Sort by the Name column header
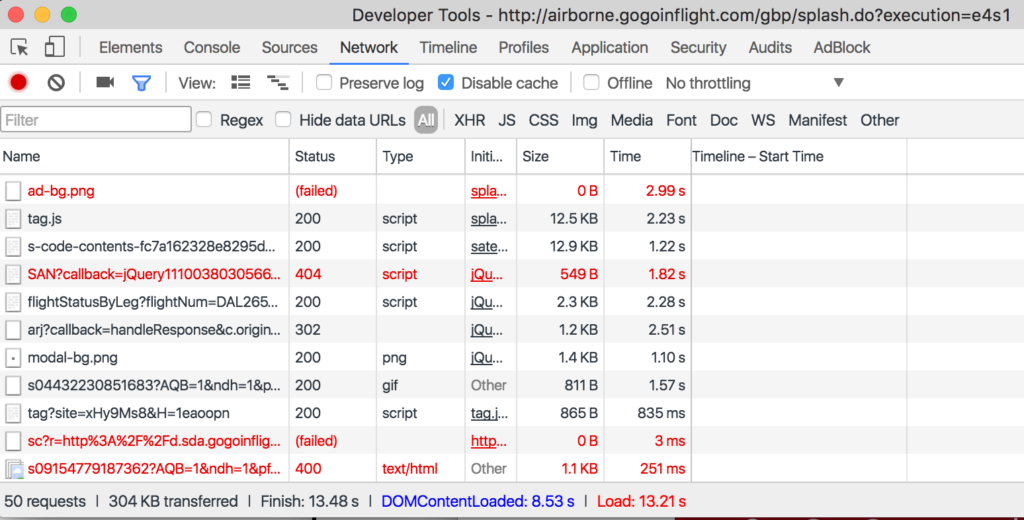 point(144,157)
